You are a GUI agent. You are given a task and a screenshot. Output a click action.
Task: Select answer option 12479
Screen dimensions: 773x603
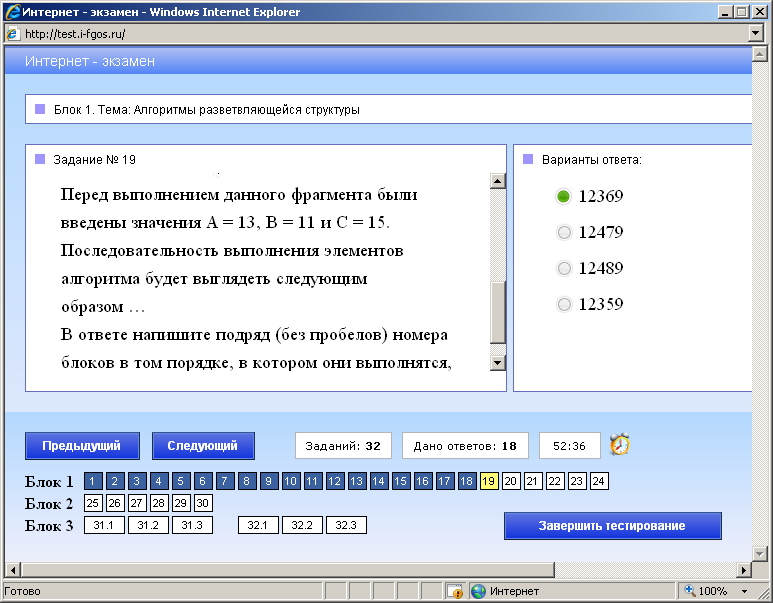point(563,232)
